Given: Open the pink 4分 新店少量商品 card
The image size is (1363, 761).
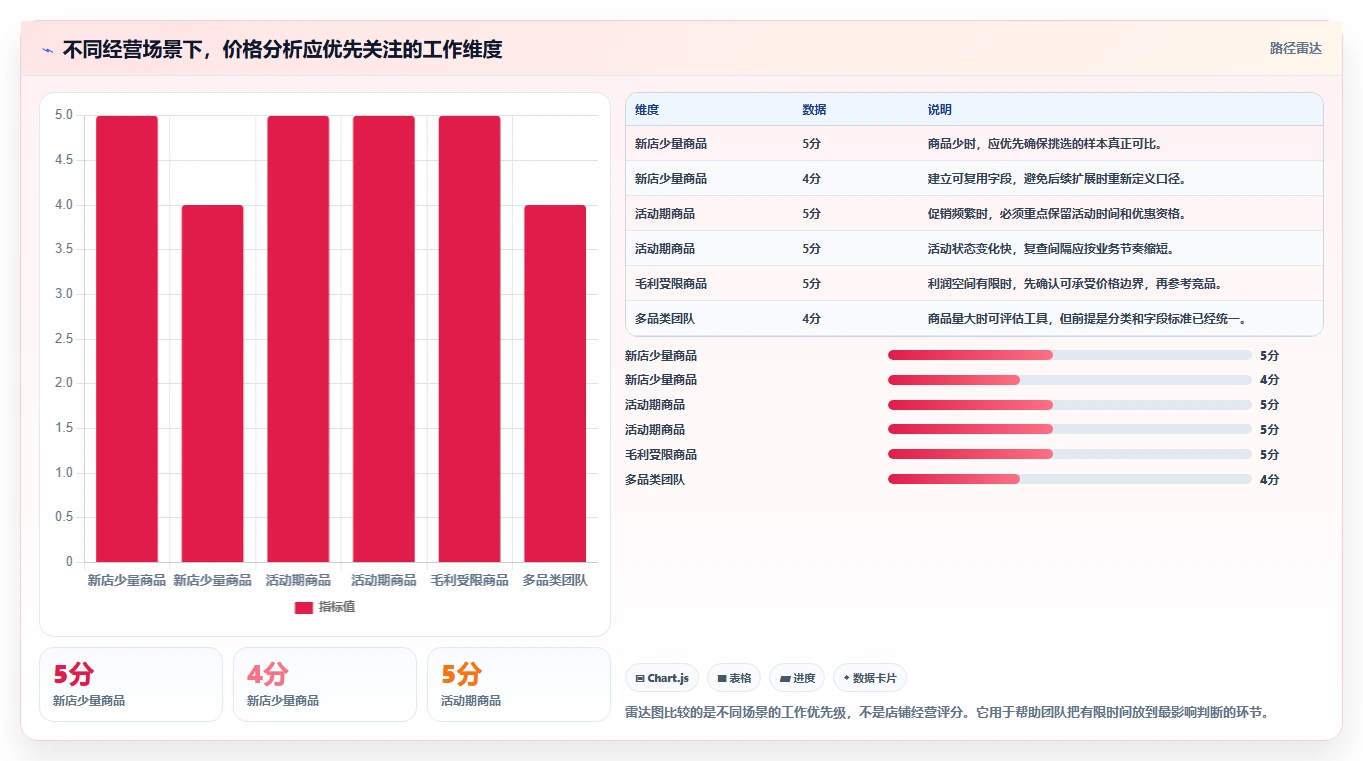Looking at the screenshot, I should (x=325, y=684).
